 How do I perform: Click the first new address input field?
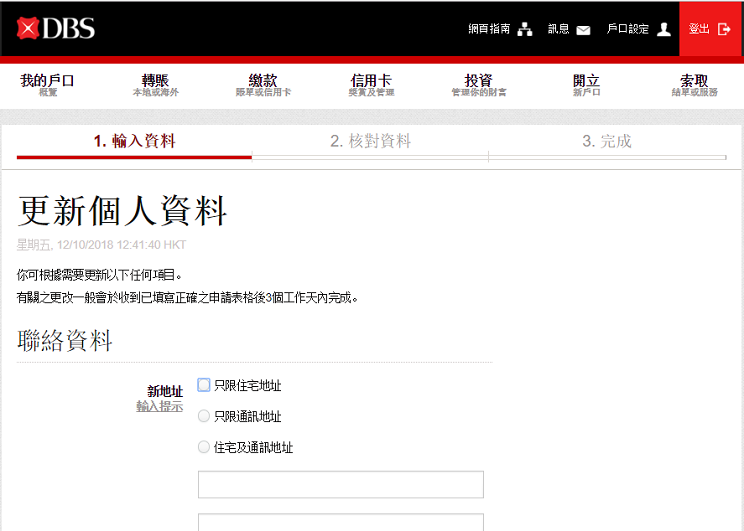click(340, 485)
